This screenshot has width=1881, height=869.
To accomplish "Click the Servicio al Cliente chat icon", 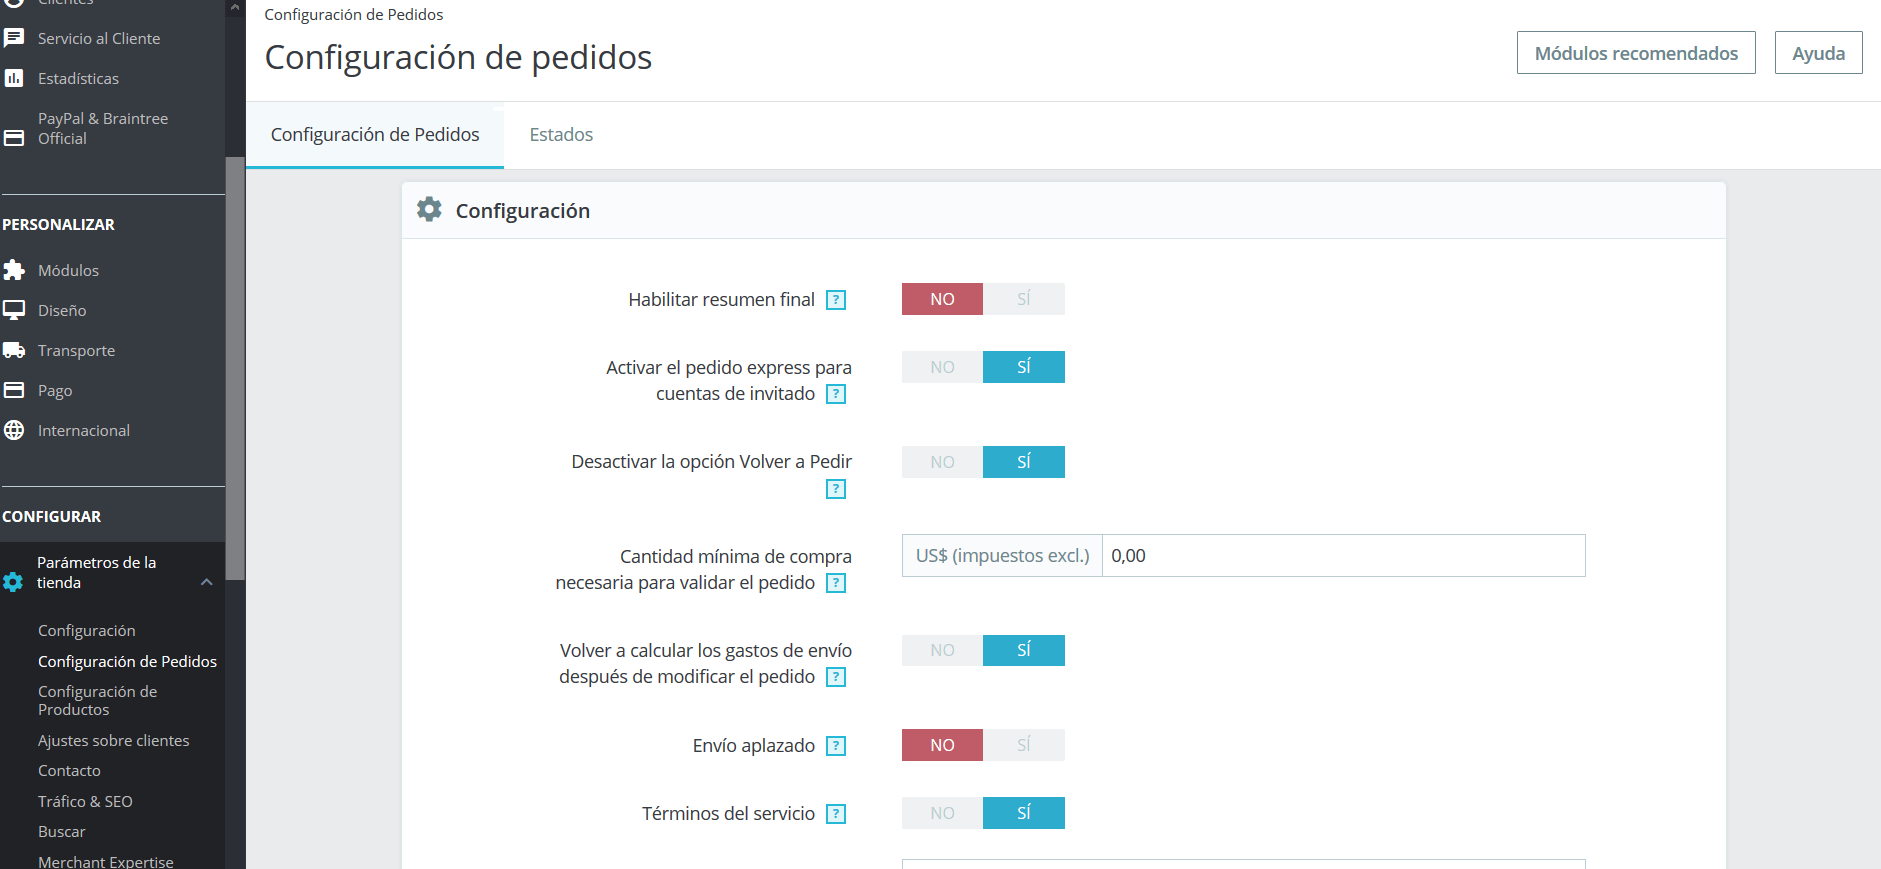I will 14,38.
